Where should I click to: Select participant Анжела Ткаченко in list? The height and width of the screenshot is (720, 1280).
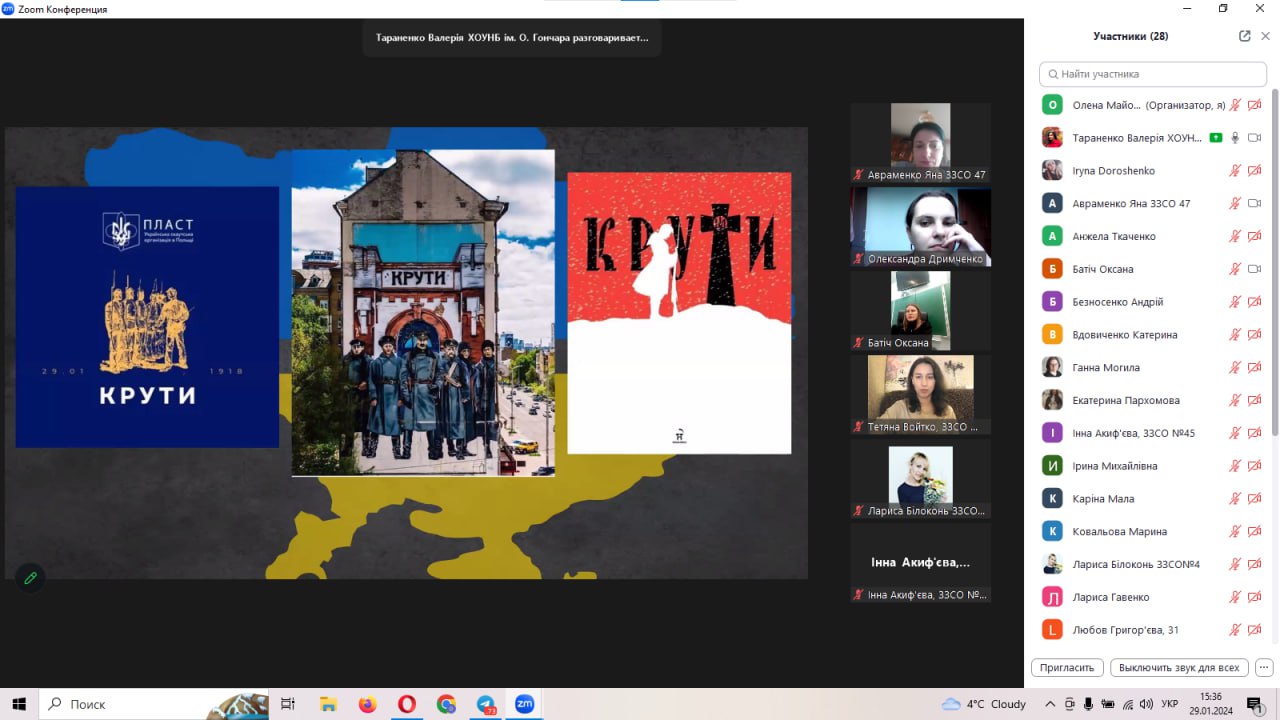1151,236
